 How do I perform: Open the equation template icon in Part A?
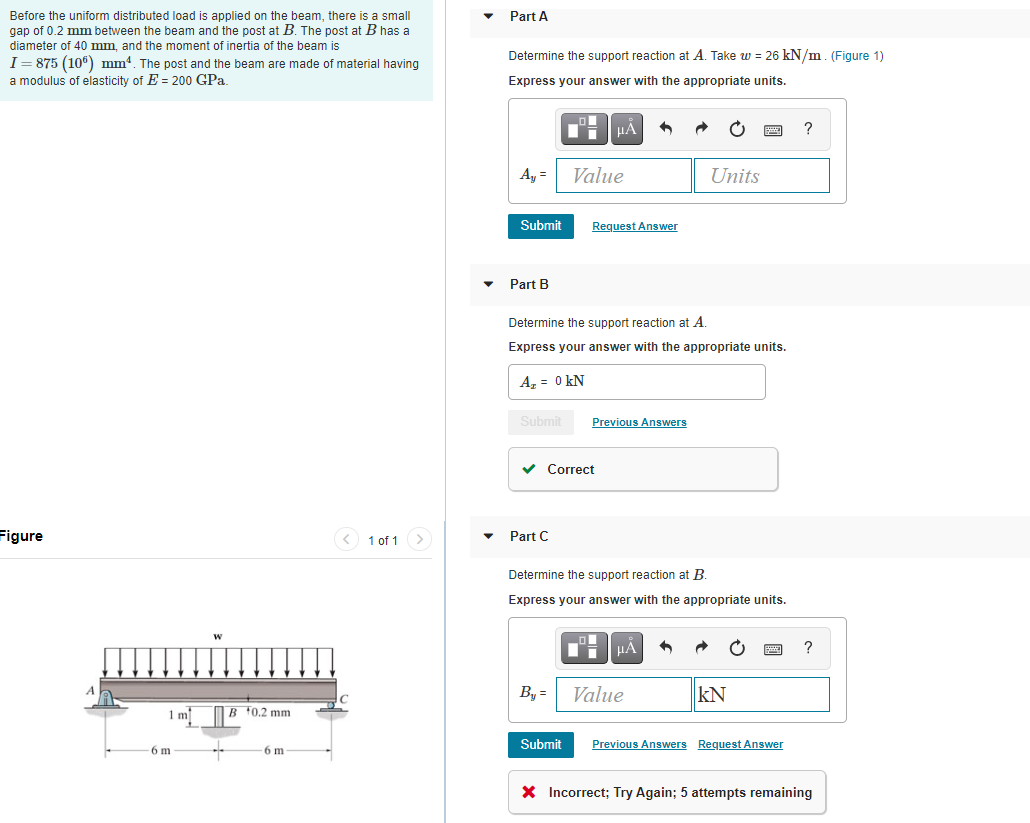tap(583, 129)
